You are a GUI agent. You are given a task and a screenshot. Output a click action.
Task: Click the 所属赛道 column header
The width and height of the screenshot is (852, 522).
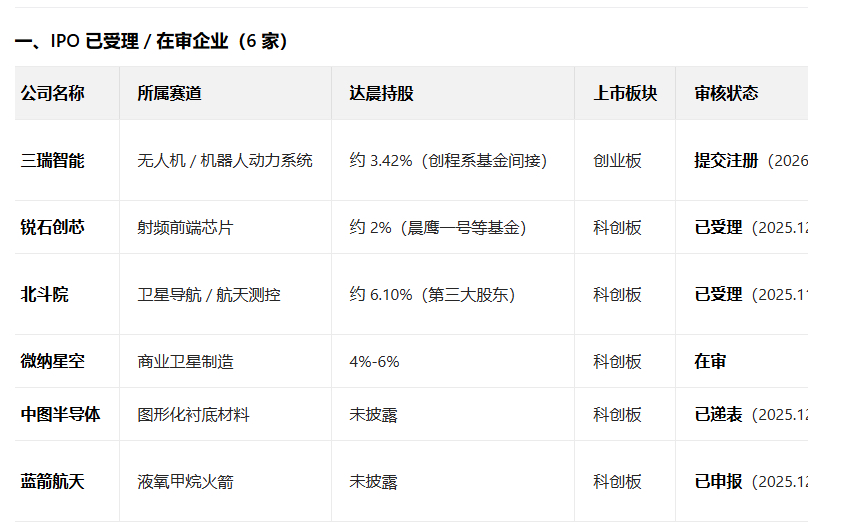(x=170, y=93)
